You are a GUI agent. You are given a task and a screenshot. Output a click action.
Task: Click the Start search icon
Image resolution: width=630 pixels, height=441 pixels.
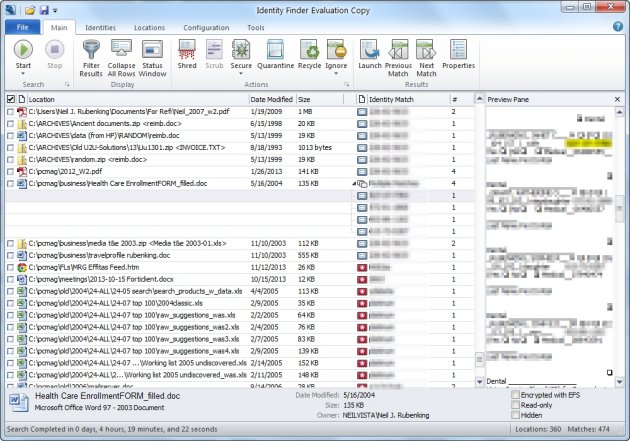[23, 50]
